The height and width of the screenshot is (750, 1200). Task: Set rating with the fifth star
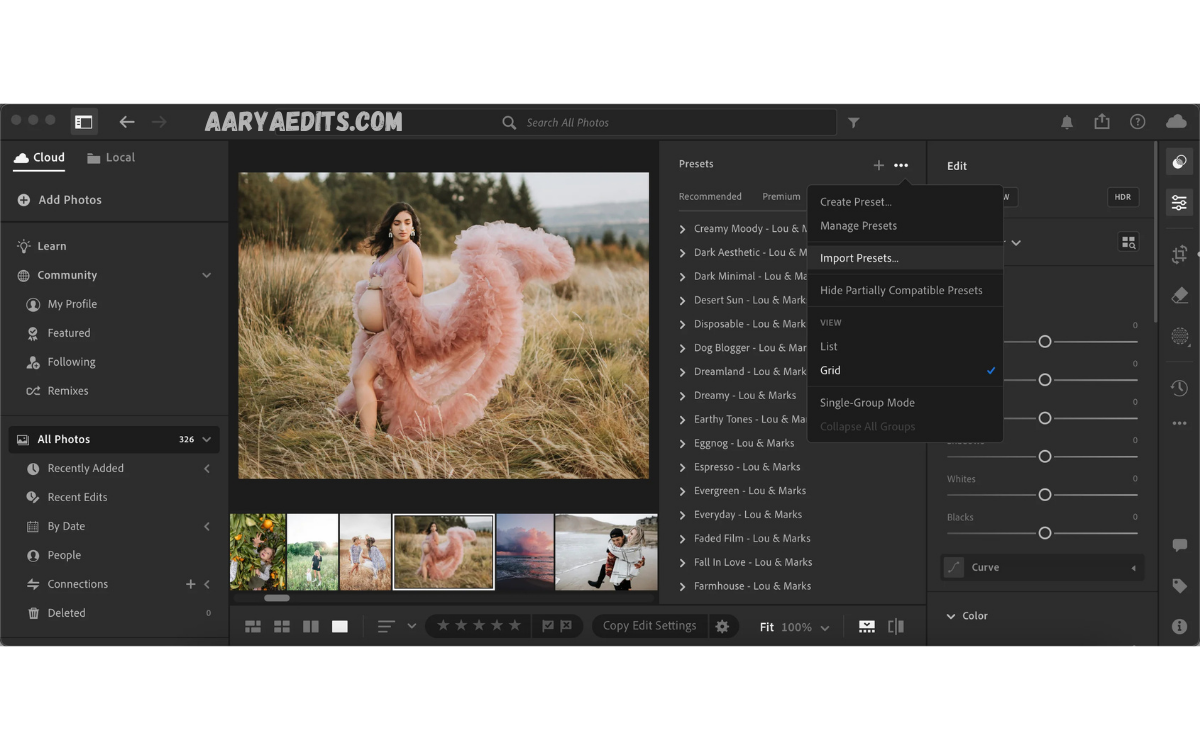[515, 625]
